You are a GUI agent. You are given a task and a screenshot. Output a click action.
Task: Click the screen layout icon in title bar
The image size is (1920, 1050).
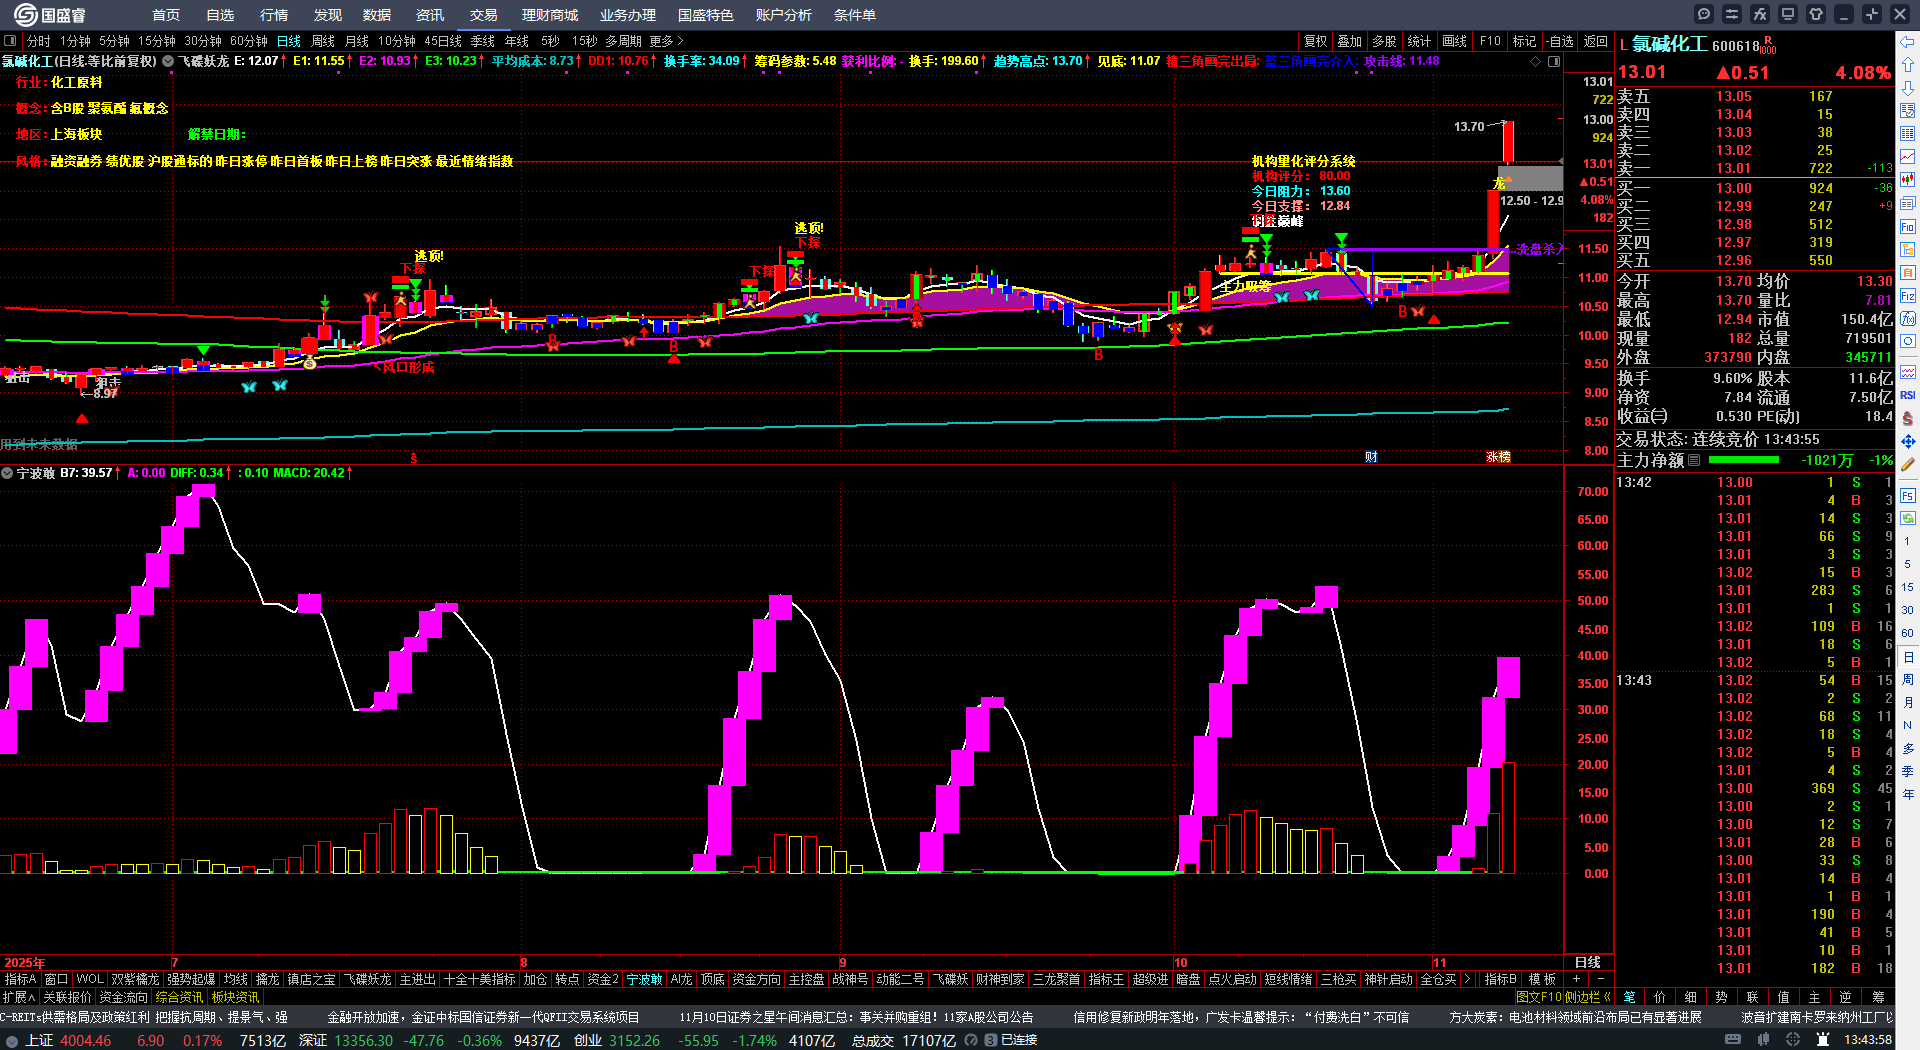(x=1788, y=14)
